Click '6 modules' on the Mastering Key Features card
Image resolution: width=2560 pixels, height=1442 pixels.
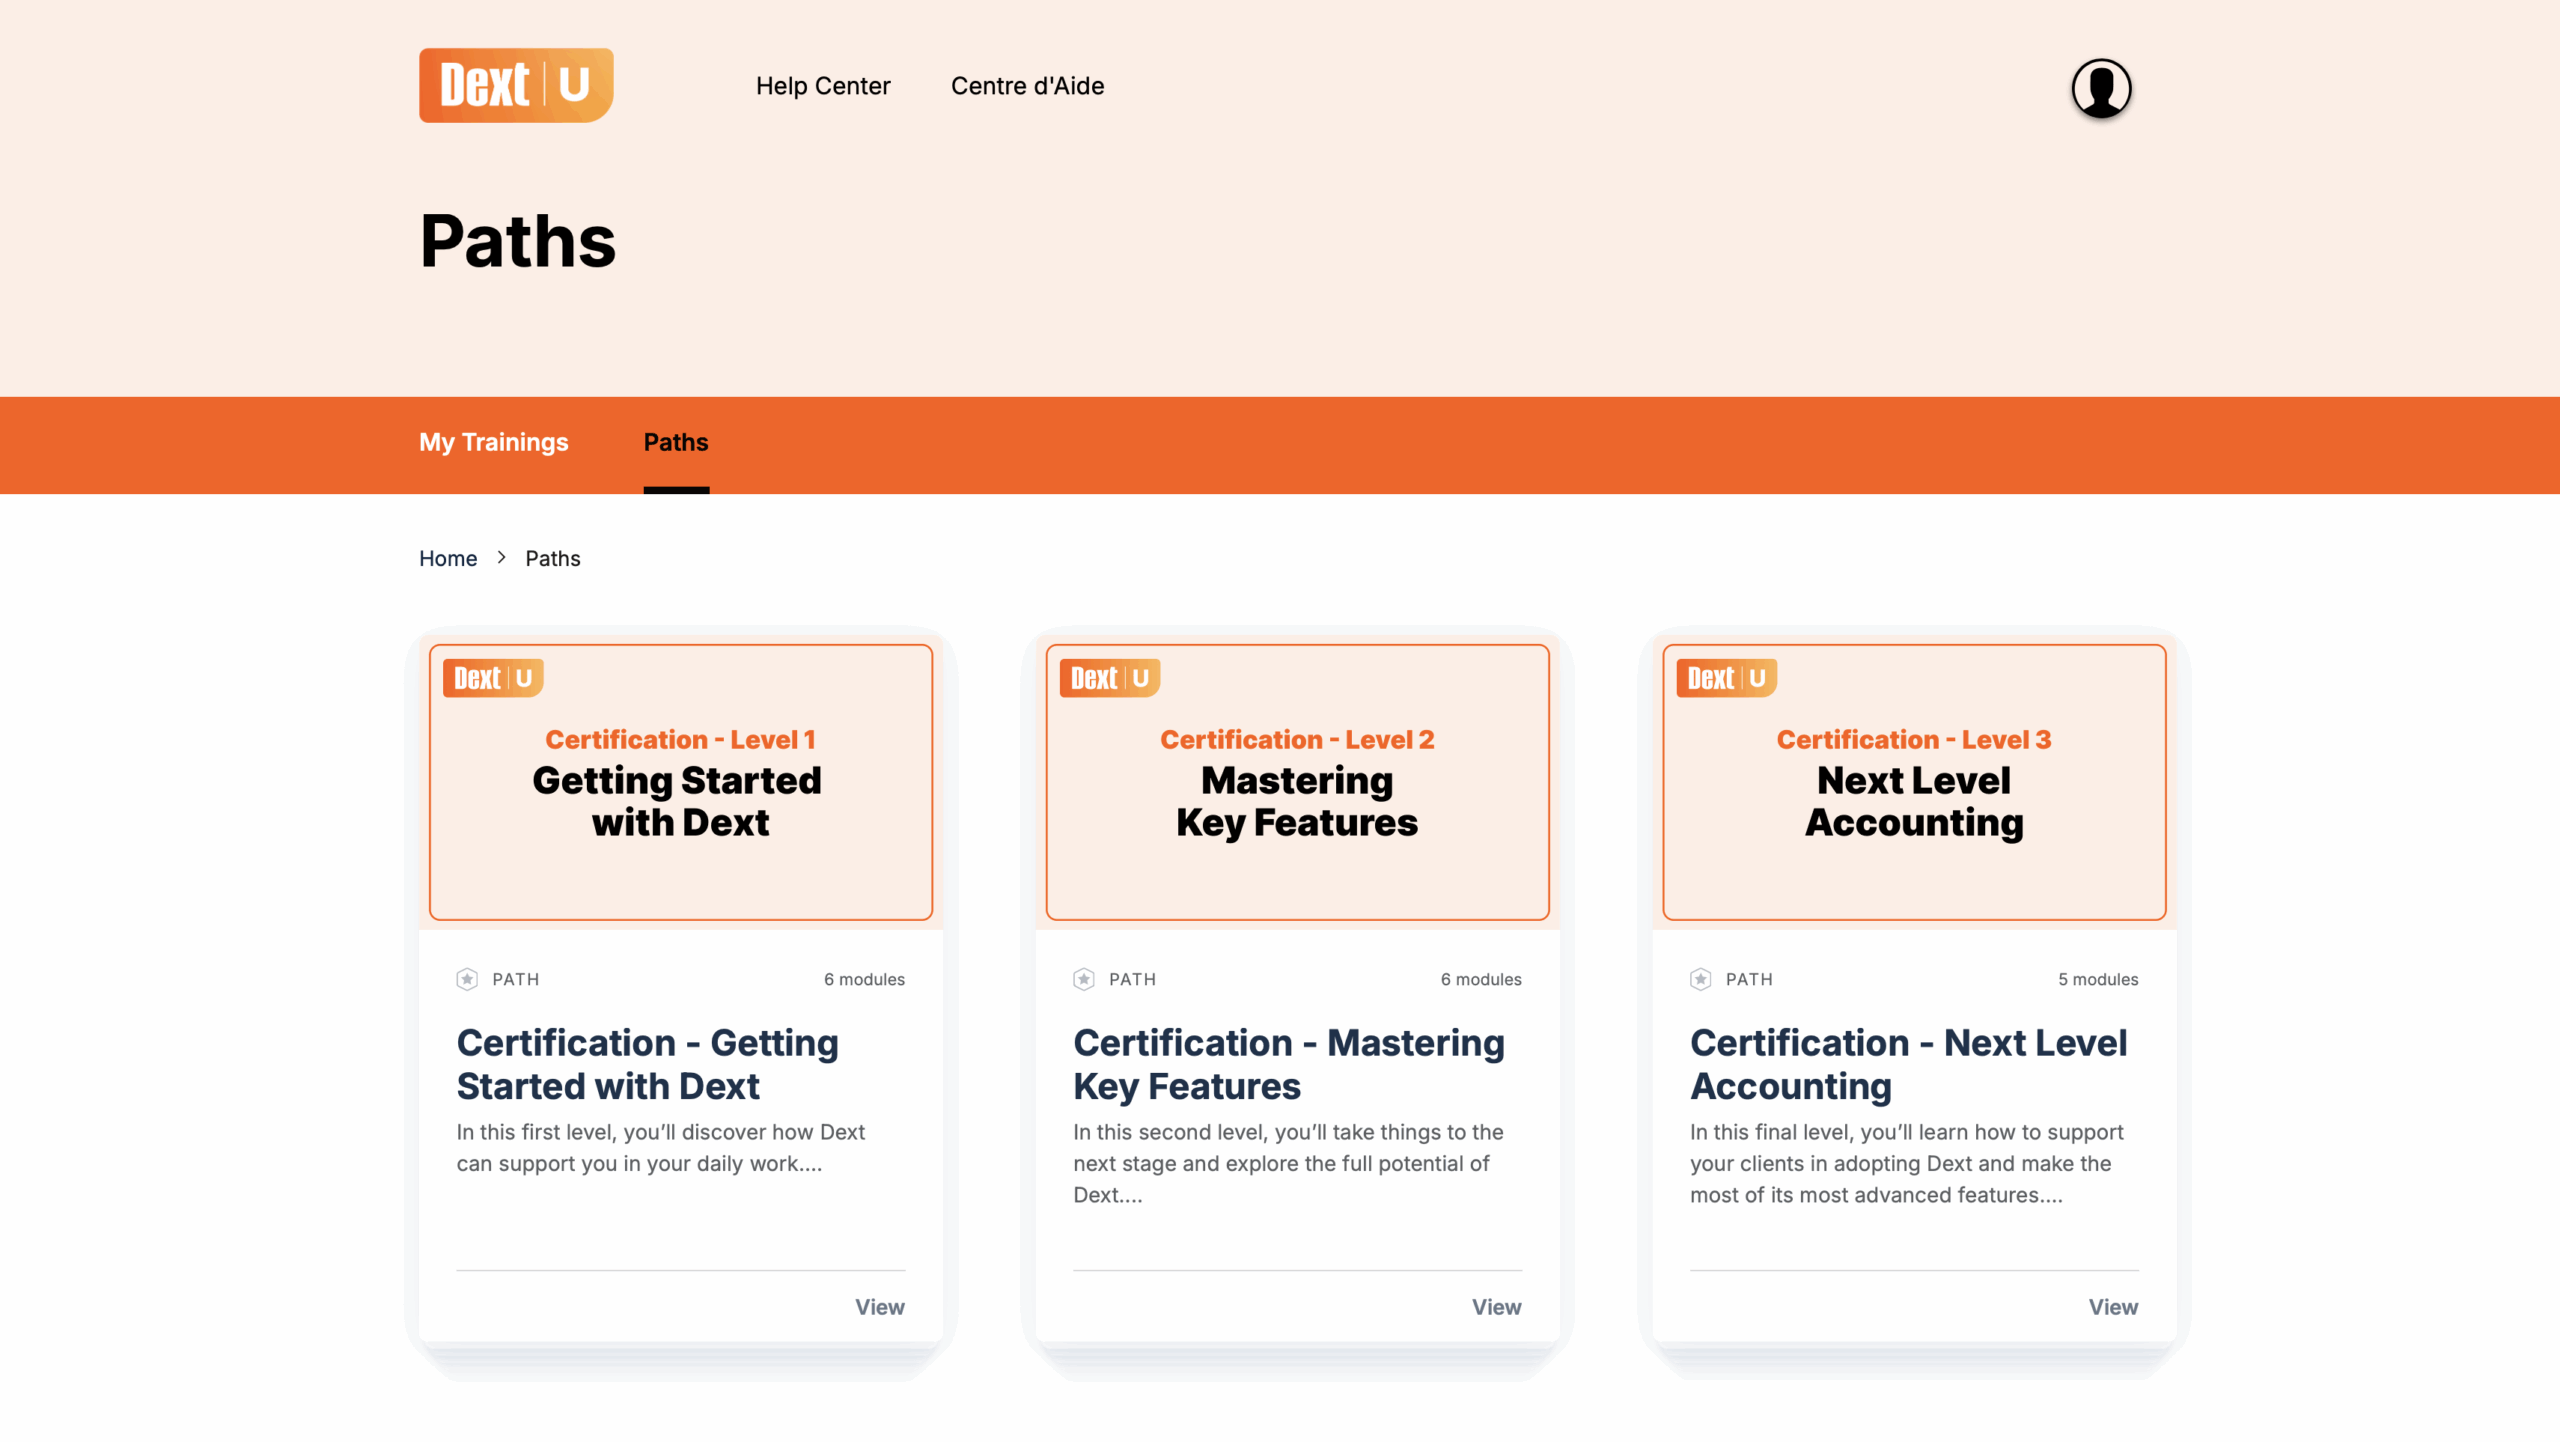(x=1481, y=979)
